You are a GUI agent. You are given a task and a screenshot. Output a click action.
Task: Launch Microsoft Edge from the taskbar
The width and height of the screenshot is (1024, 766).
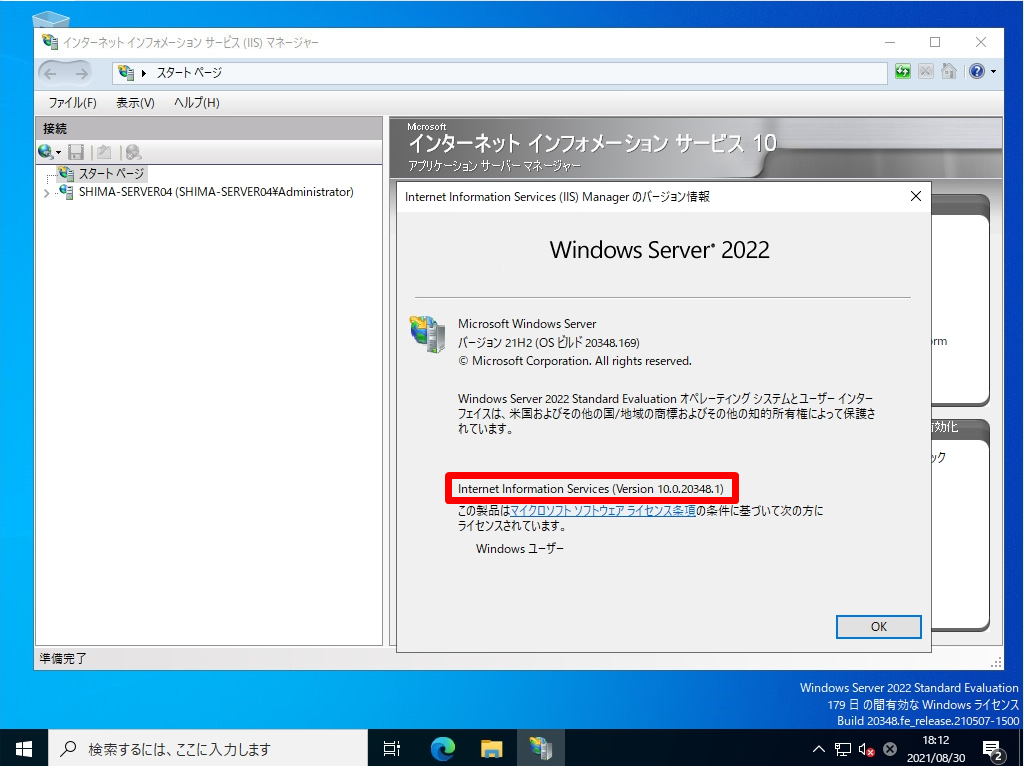click(x=442, y=748)
